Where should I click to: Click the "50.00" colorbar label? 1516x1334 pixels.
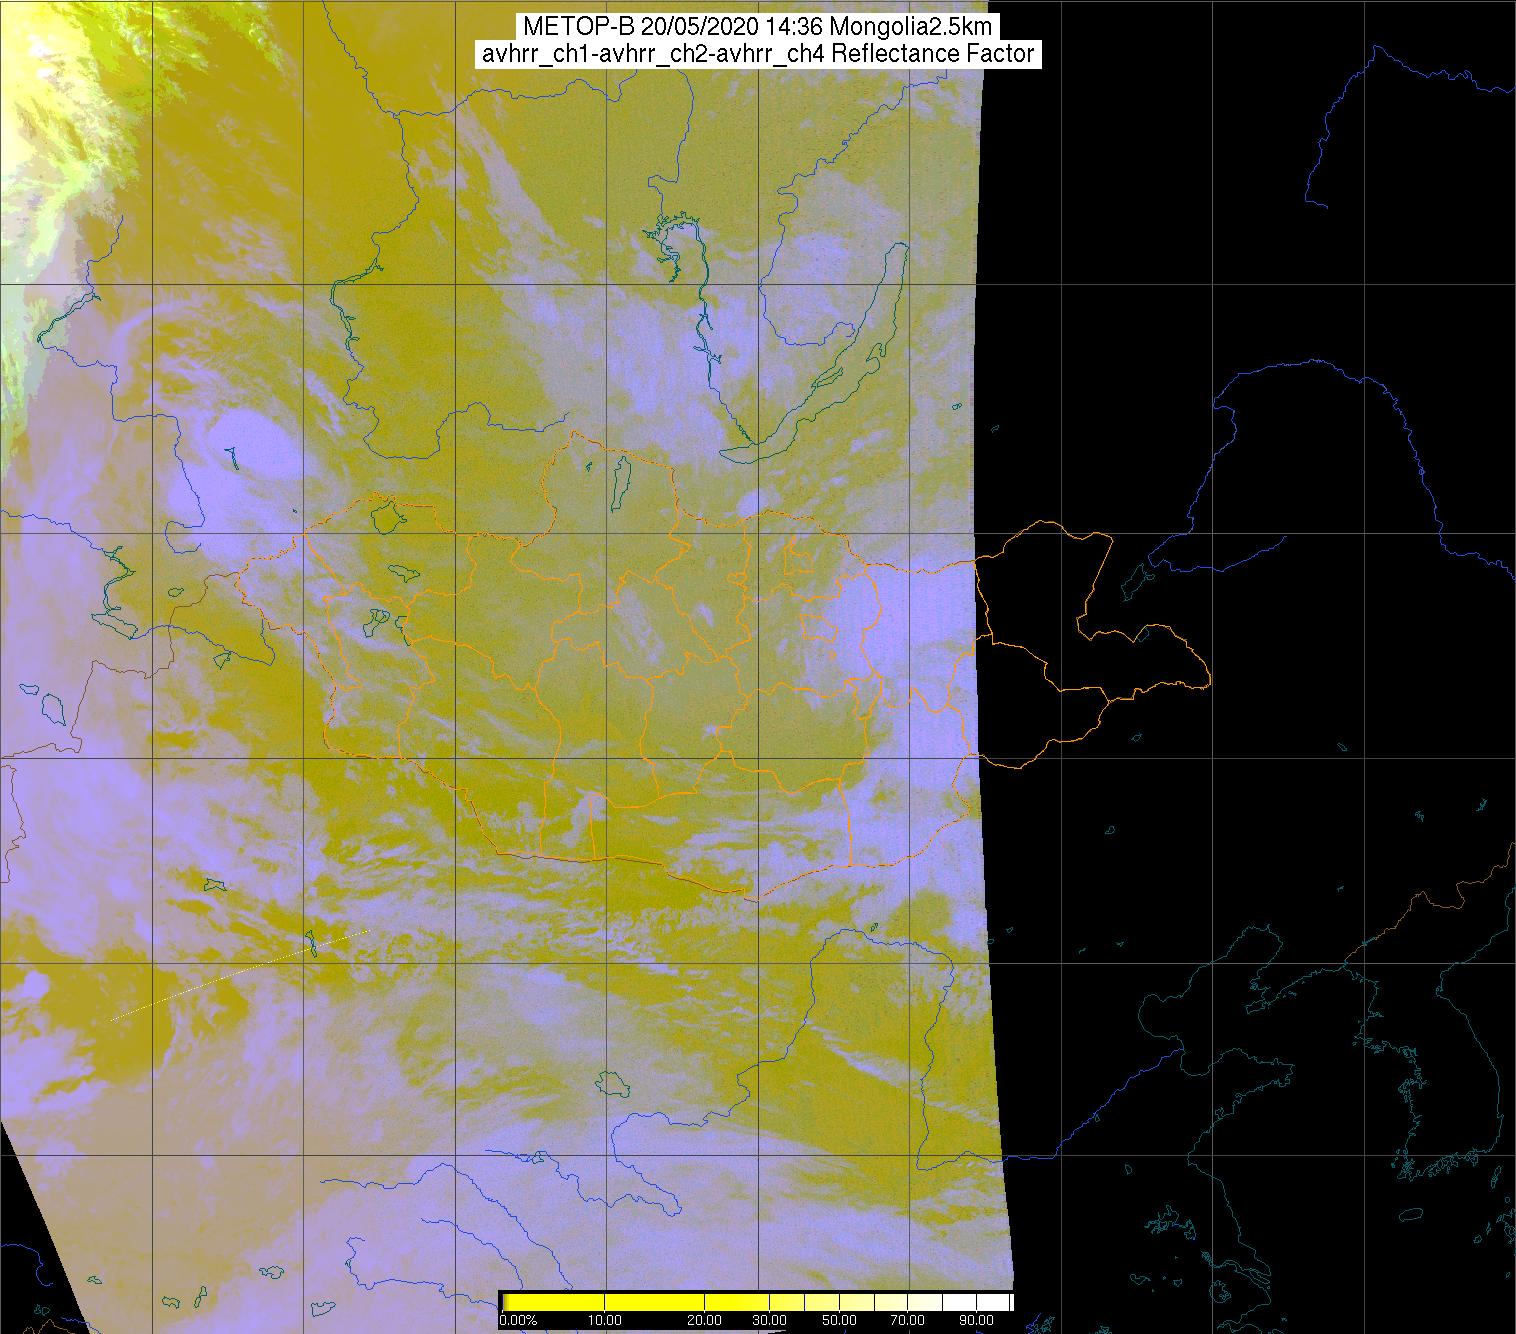coord(840,1320)
